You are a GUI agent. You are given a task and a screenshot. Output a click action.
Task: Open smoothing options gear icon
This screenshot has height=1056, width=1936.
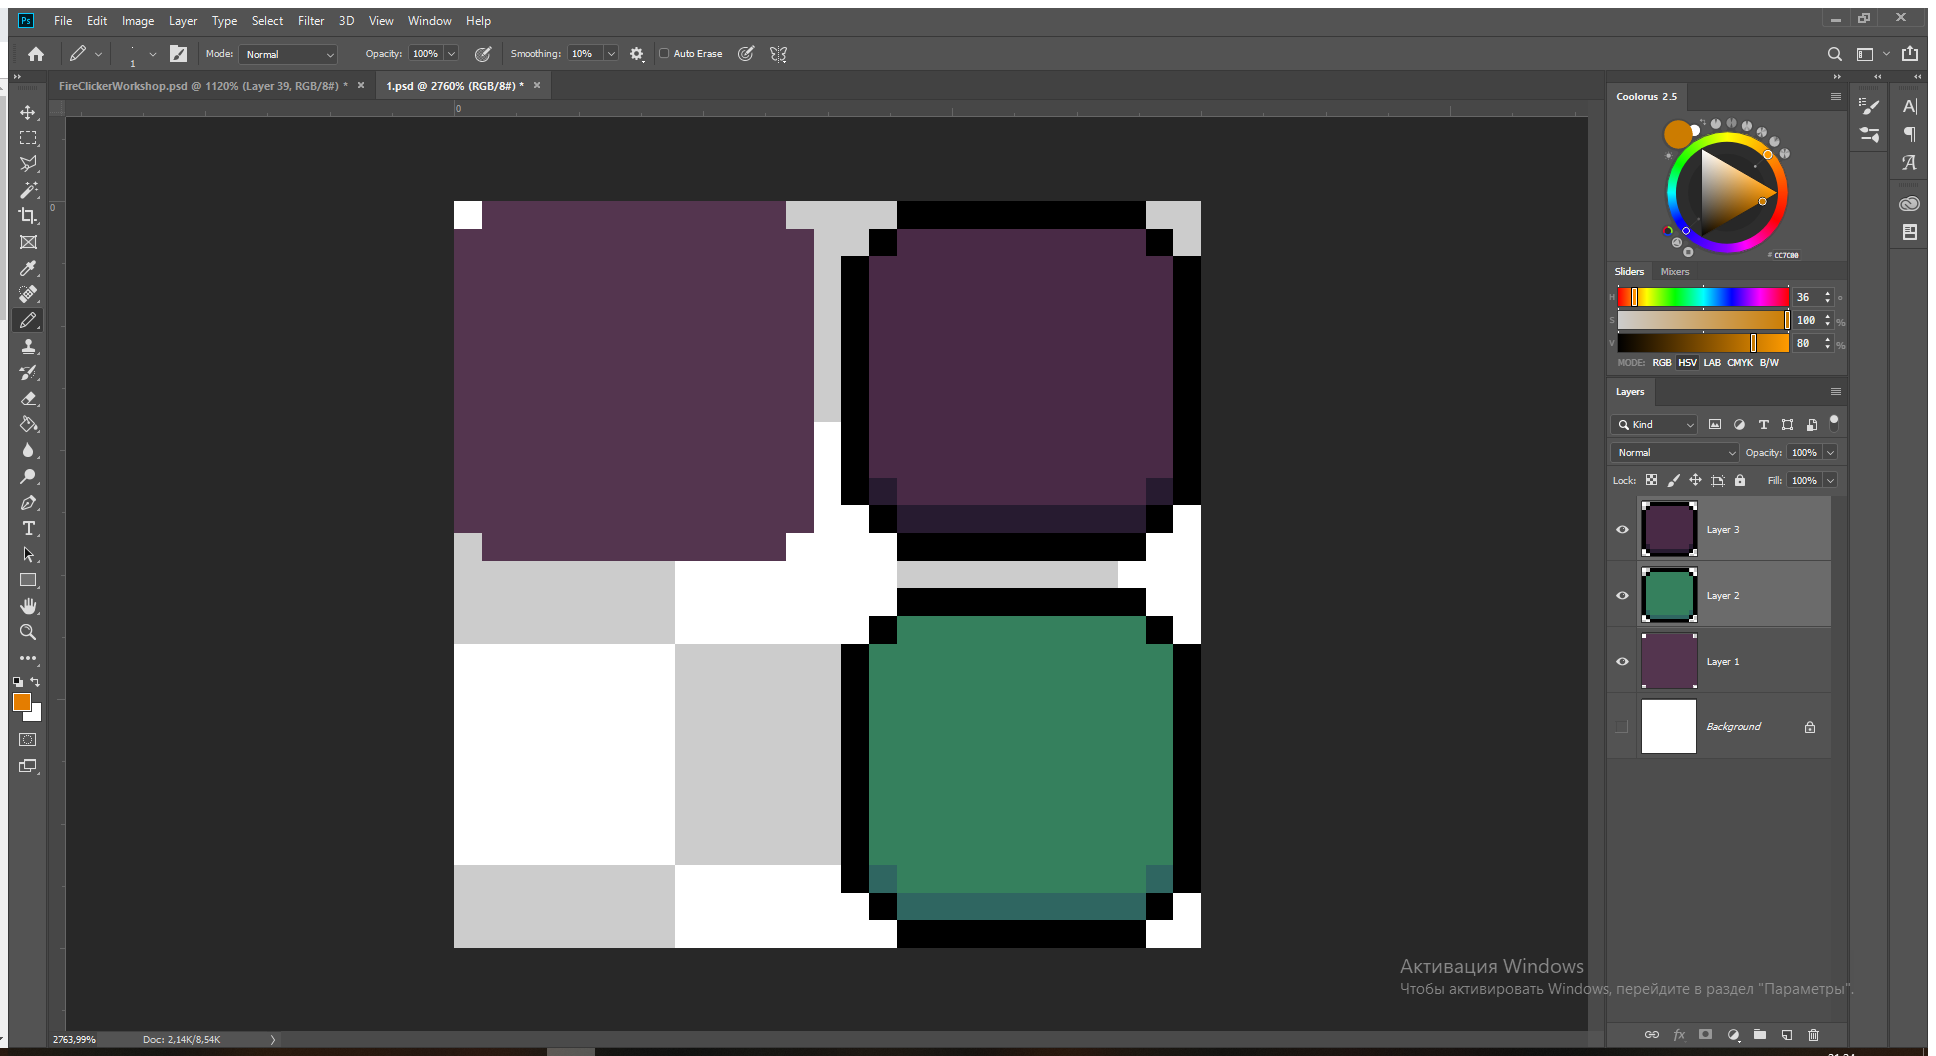pyautogui.click(x=637, y=54)
